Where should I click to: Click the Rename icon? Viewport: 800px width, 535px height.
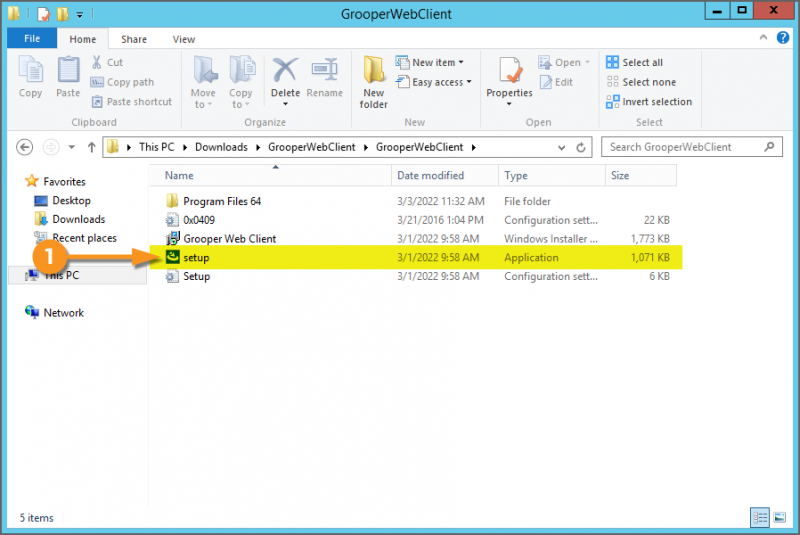[324, 70]
